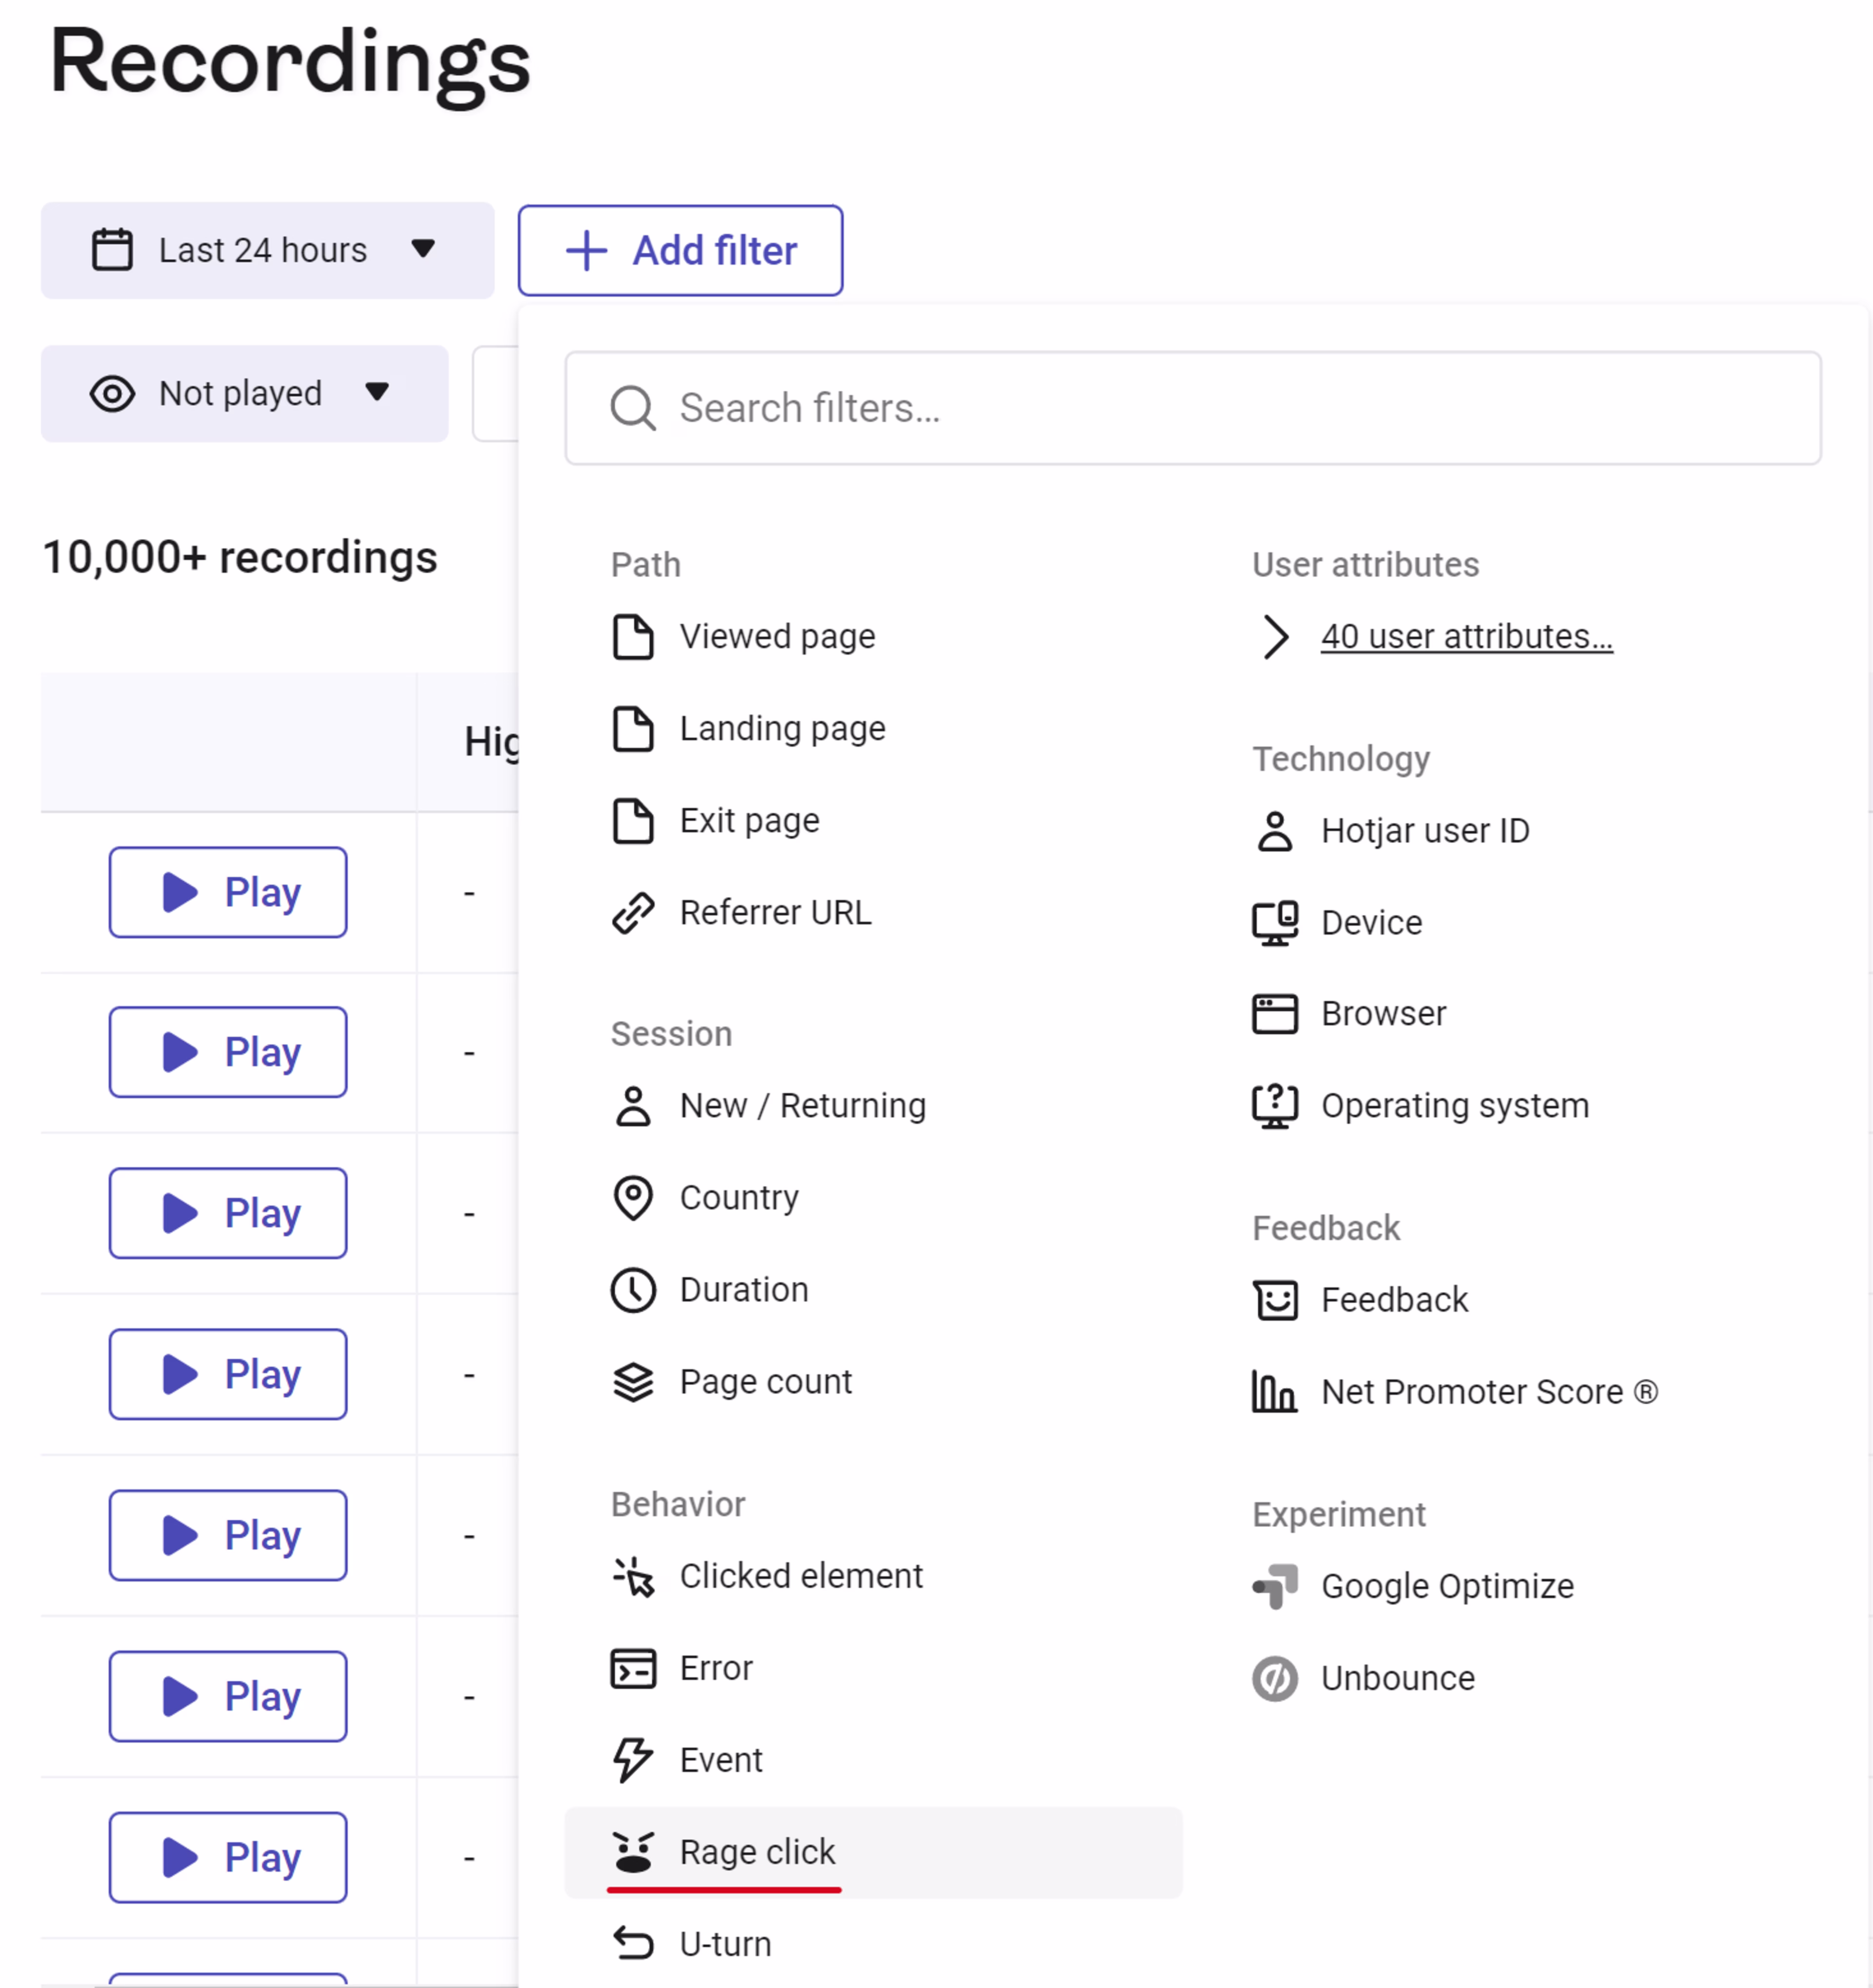The width and height of the screenshot is (1873, 1988).
Task: Select the Rage click filter icon
Action: click(633, 1852)
